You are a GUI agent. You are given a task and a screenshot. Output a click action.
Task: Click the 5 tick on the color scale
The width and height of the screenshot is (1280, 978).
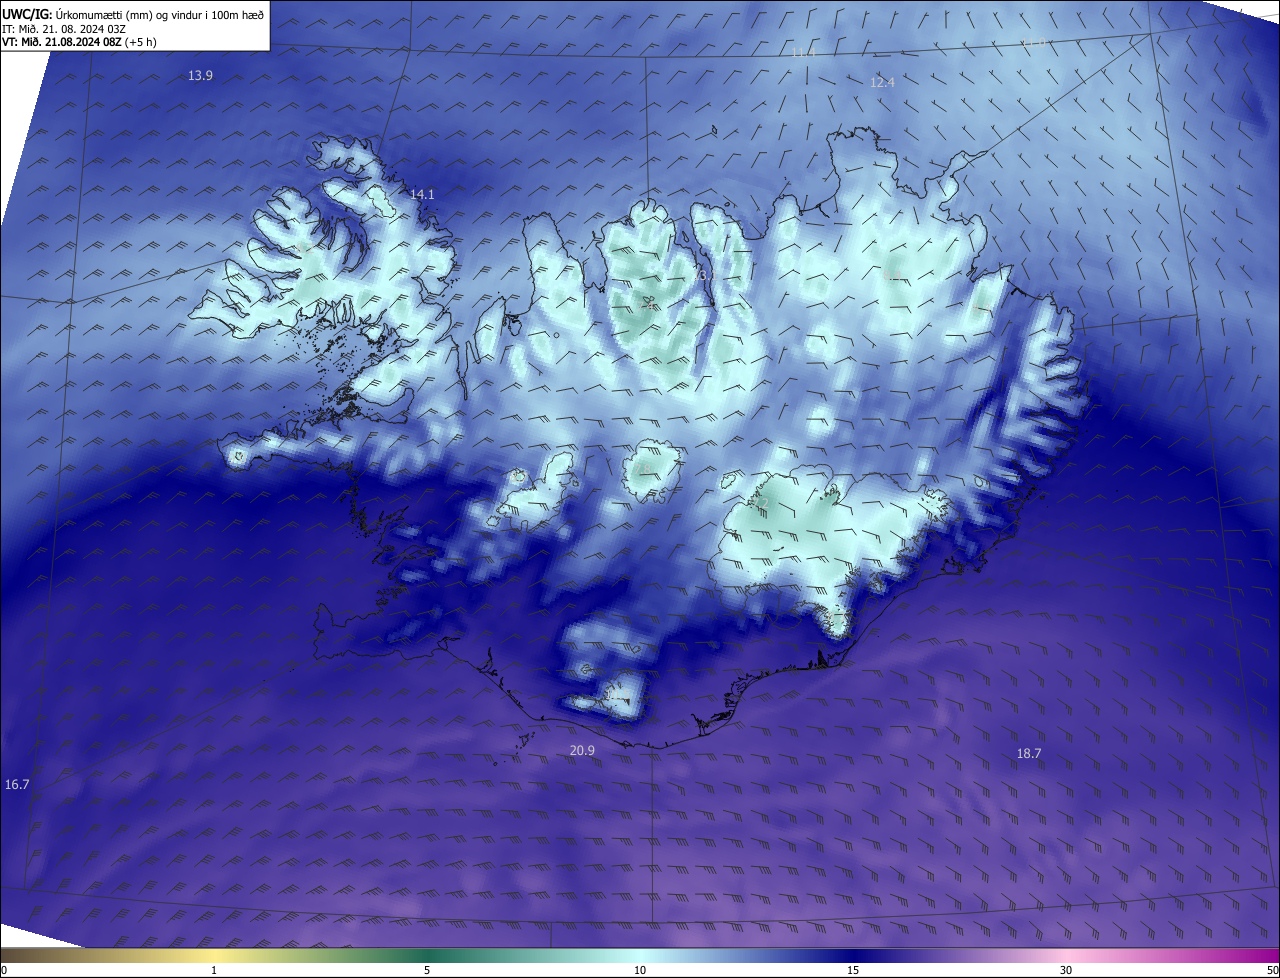tap(427, 970)
